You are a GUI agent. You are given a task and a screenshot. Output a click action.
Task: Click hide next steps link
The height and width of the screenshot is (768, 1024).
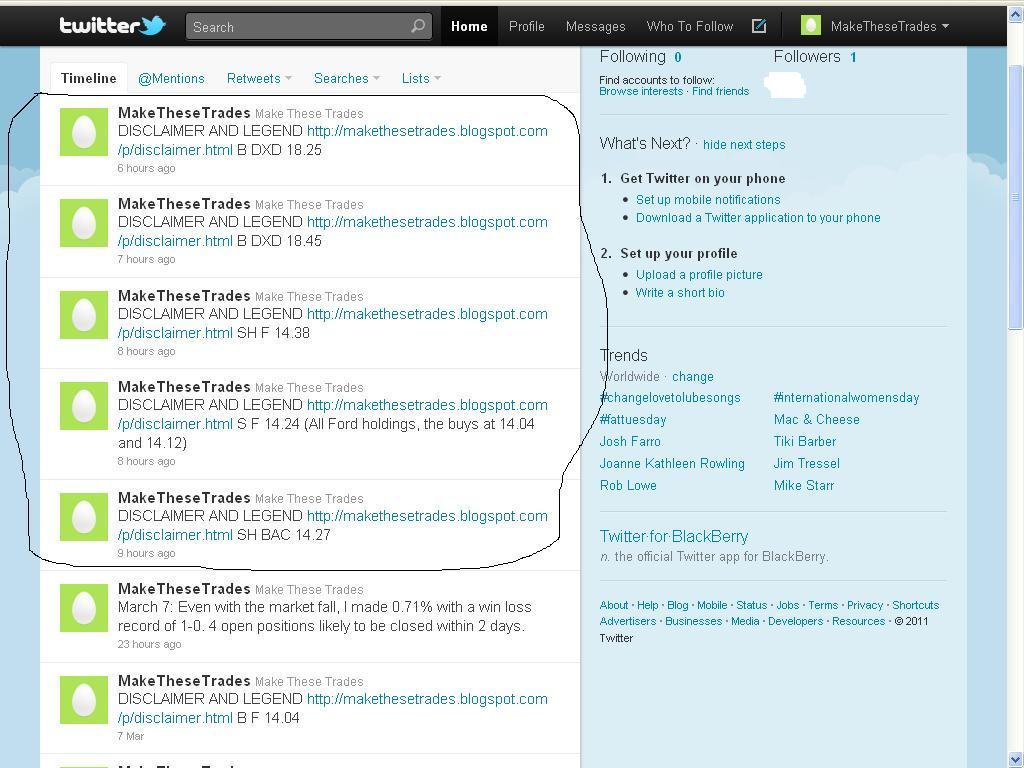744,145
